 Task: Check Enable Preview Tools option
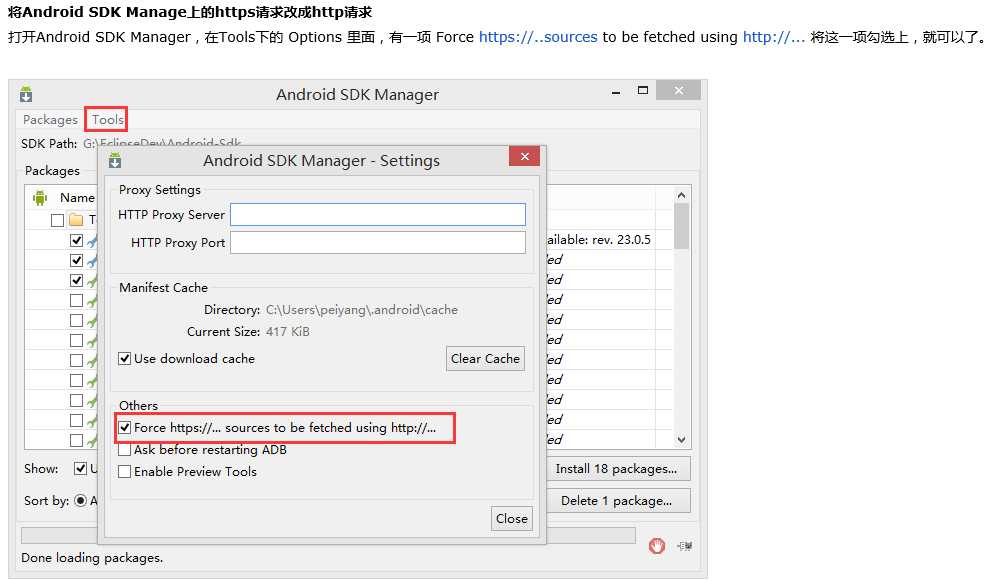(125, 472)
